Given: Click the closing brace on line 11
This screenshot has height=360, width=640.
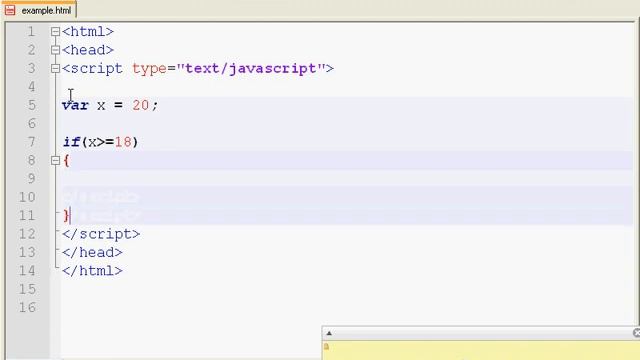Looking at the screenshot, I should (66, 215).
